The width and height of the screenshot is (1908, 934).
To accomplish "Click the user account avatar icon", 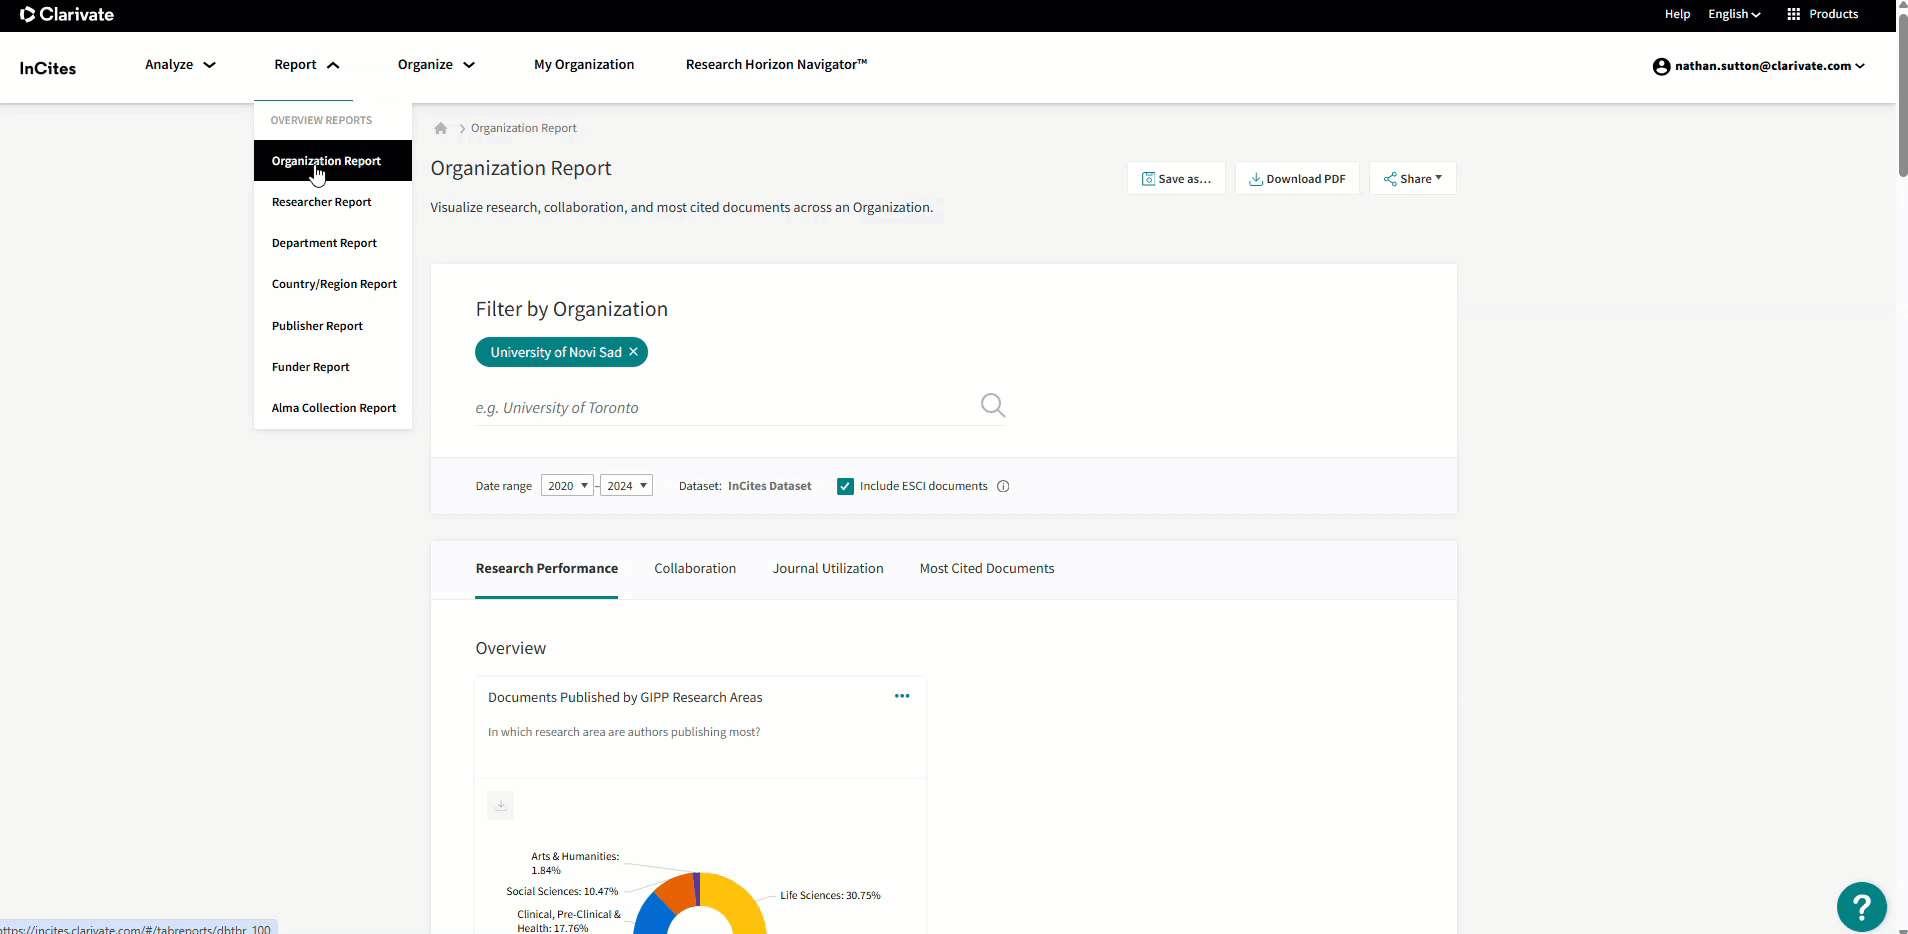I will pos(1661,66).
